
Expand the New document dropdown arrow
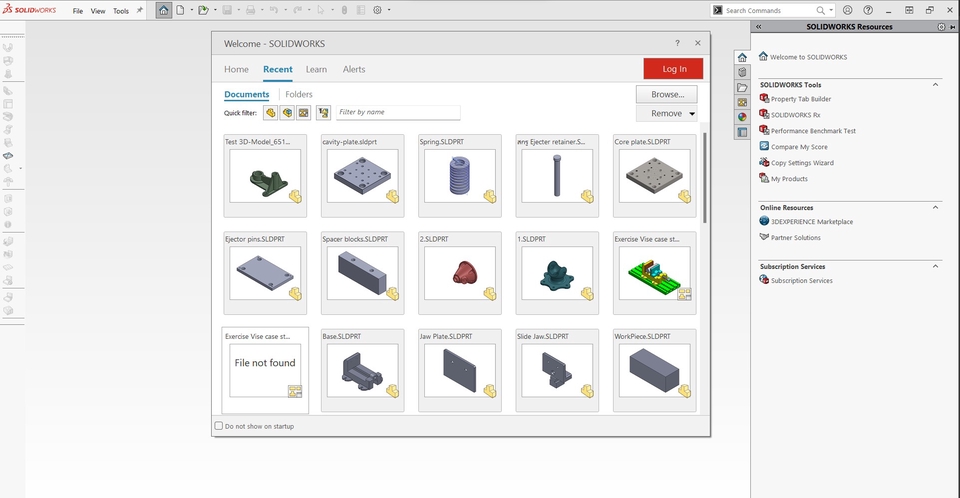click(192, 10)
